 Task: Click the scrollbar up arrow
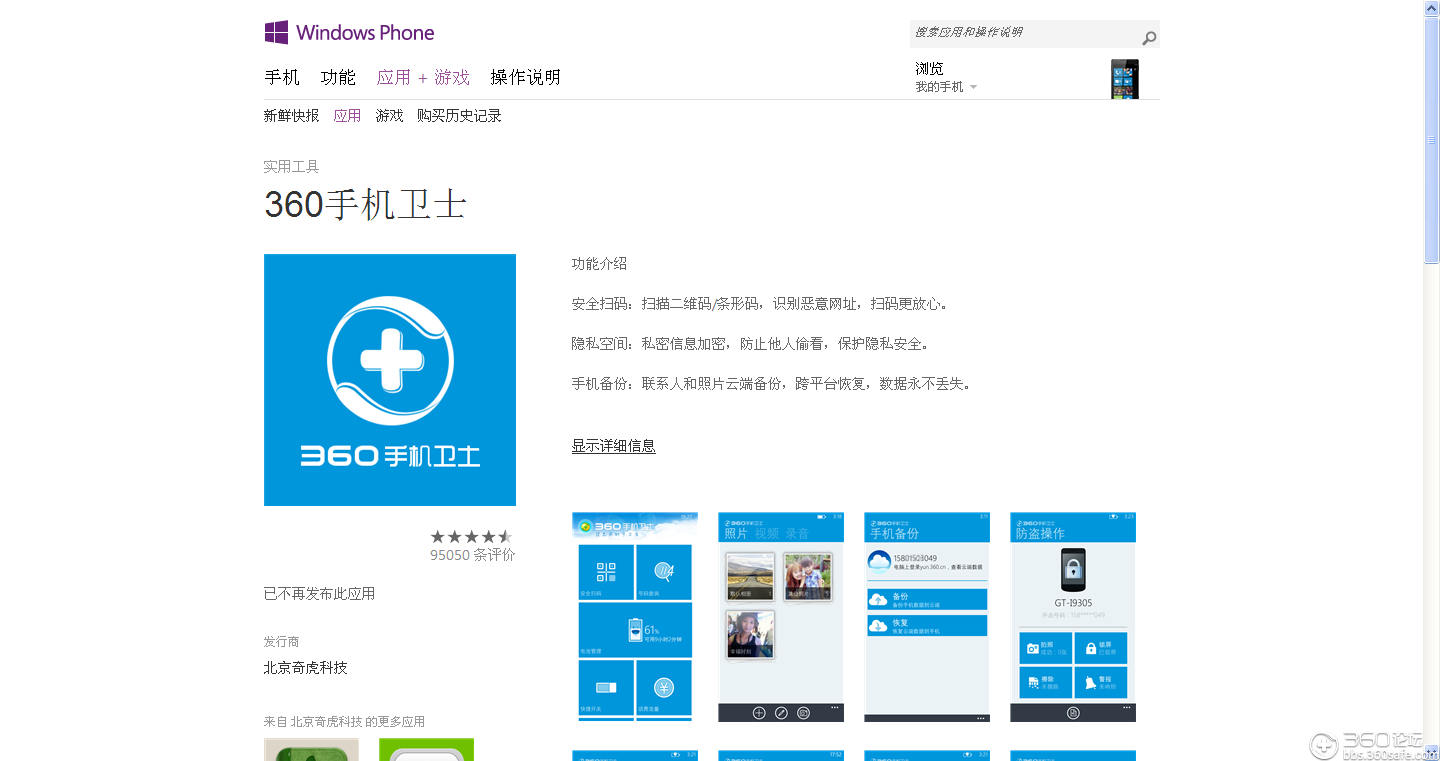[x=1431, y=8]
